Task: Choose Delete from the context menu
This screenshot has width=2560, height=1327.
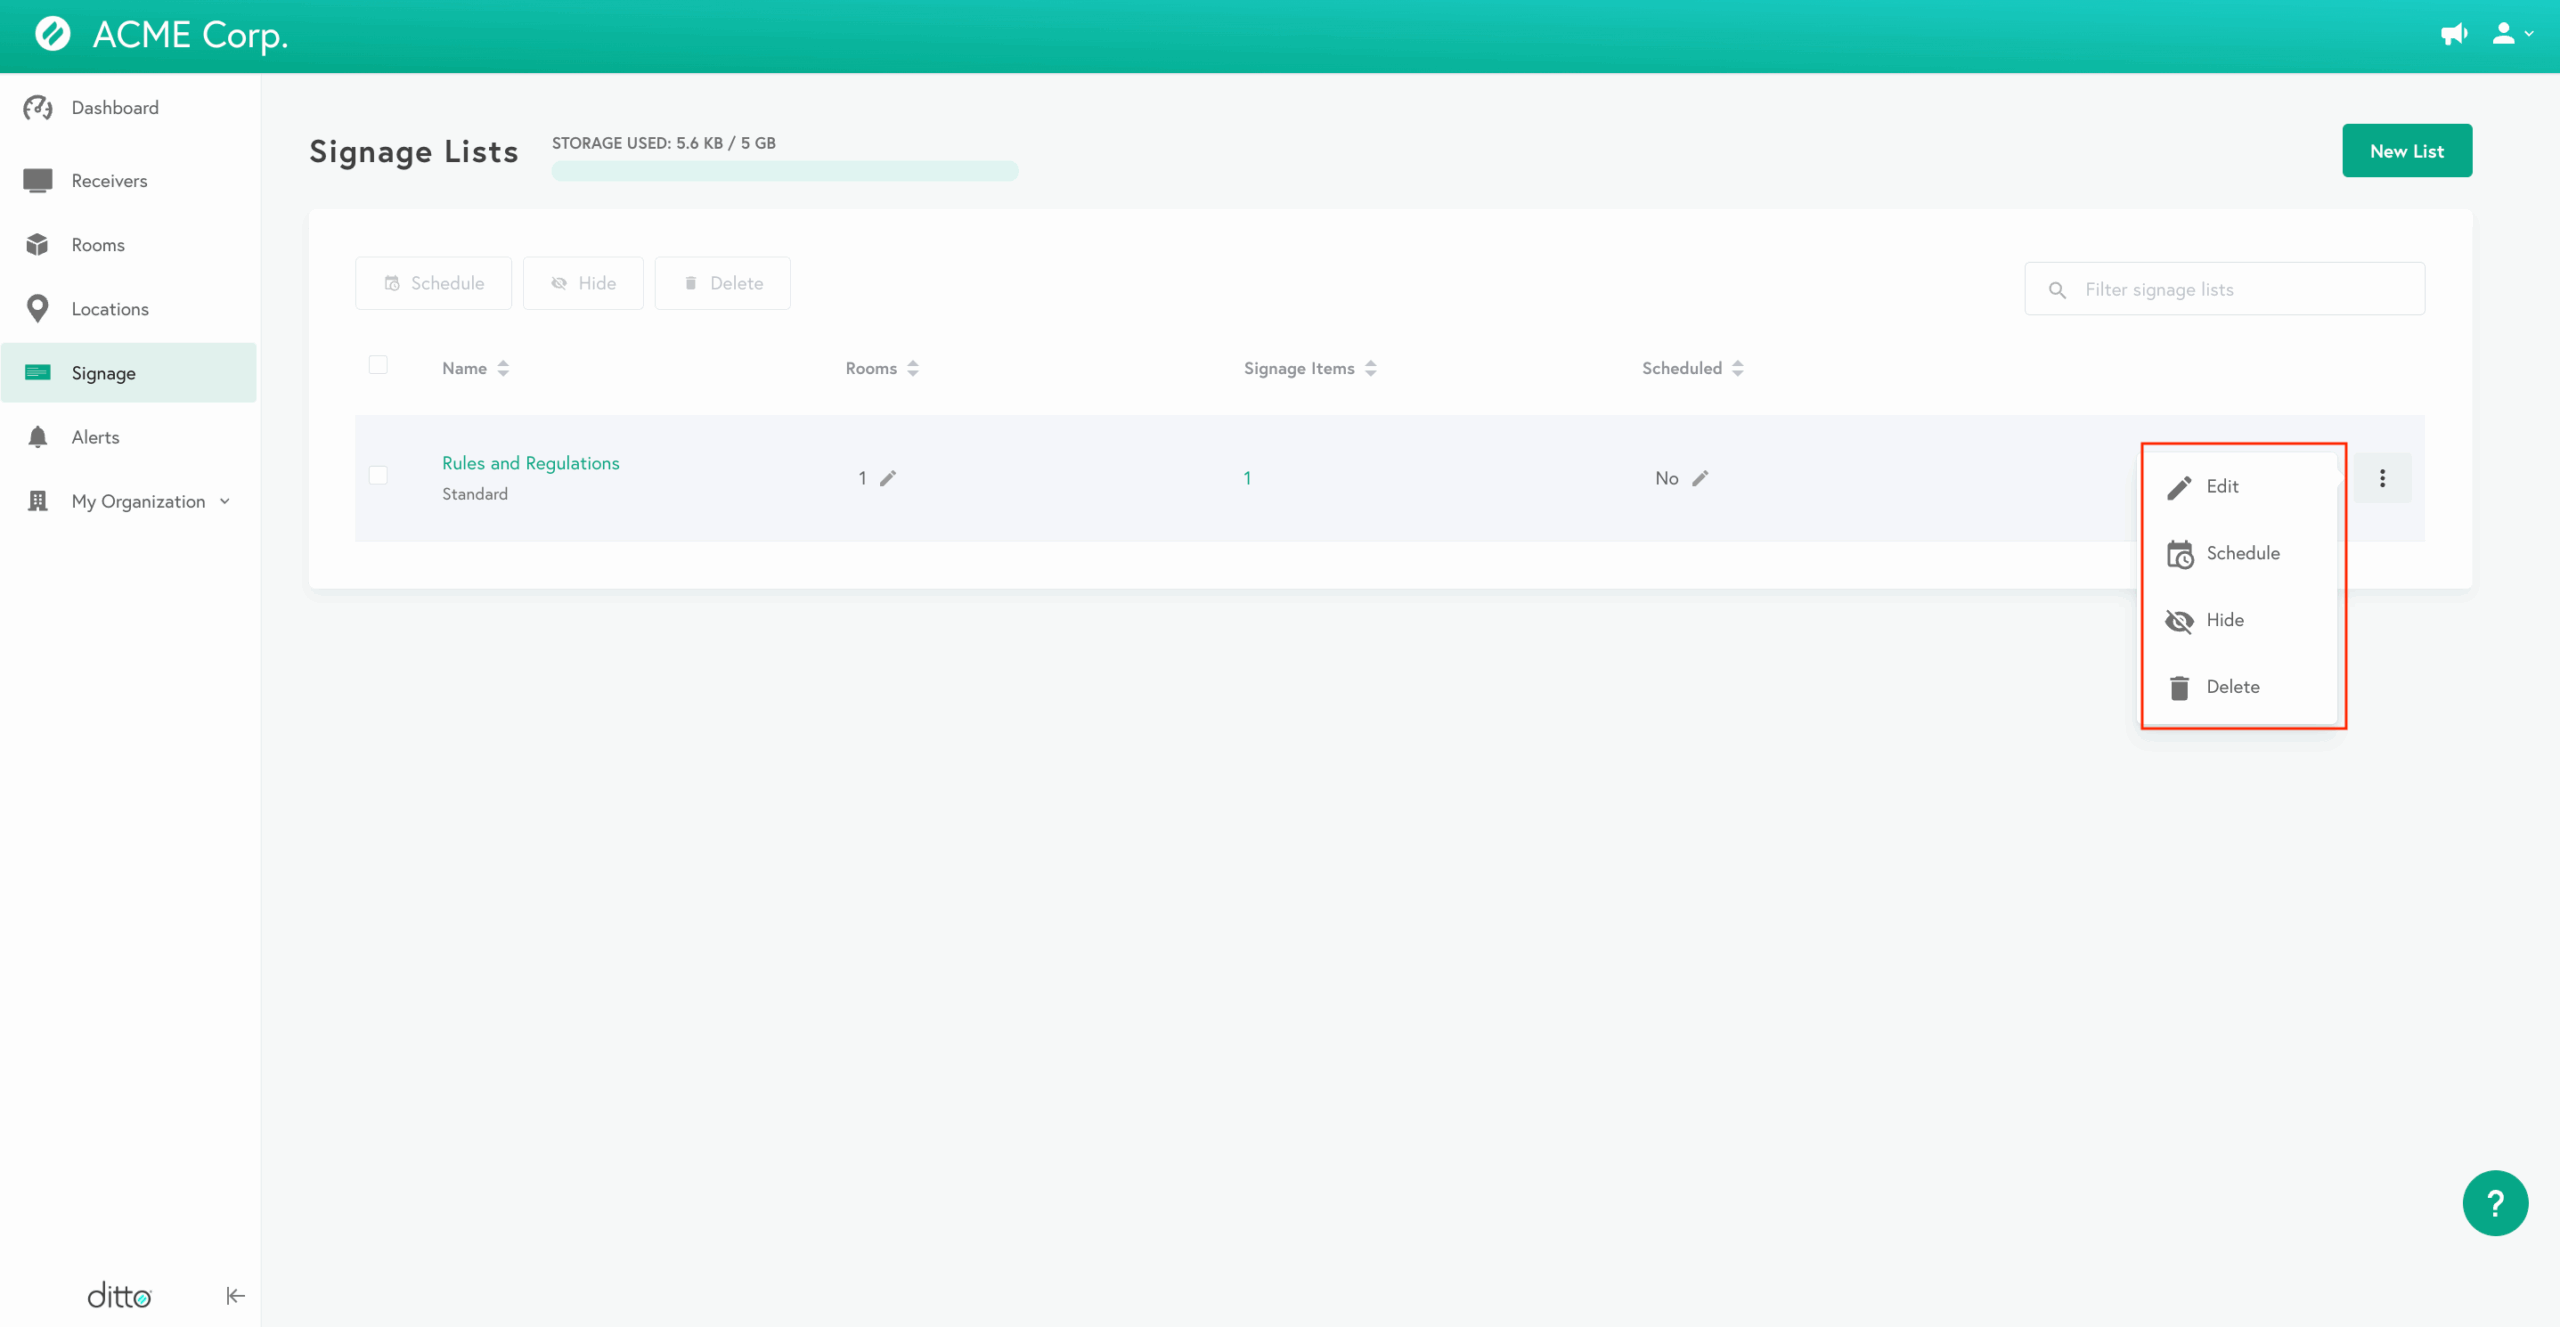Action: click(2232, 687)
